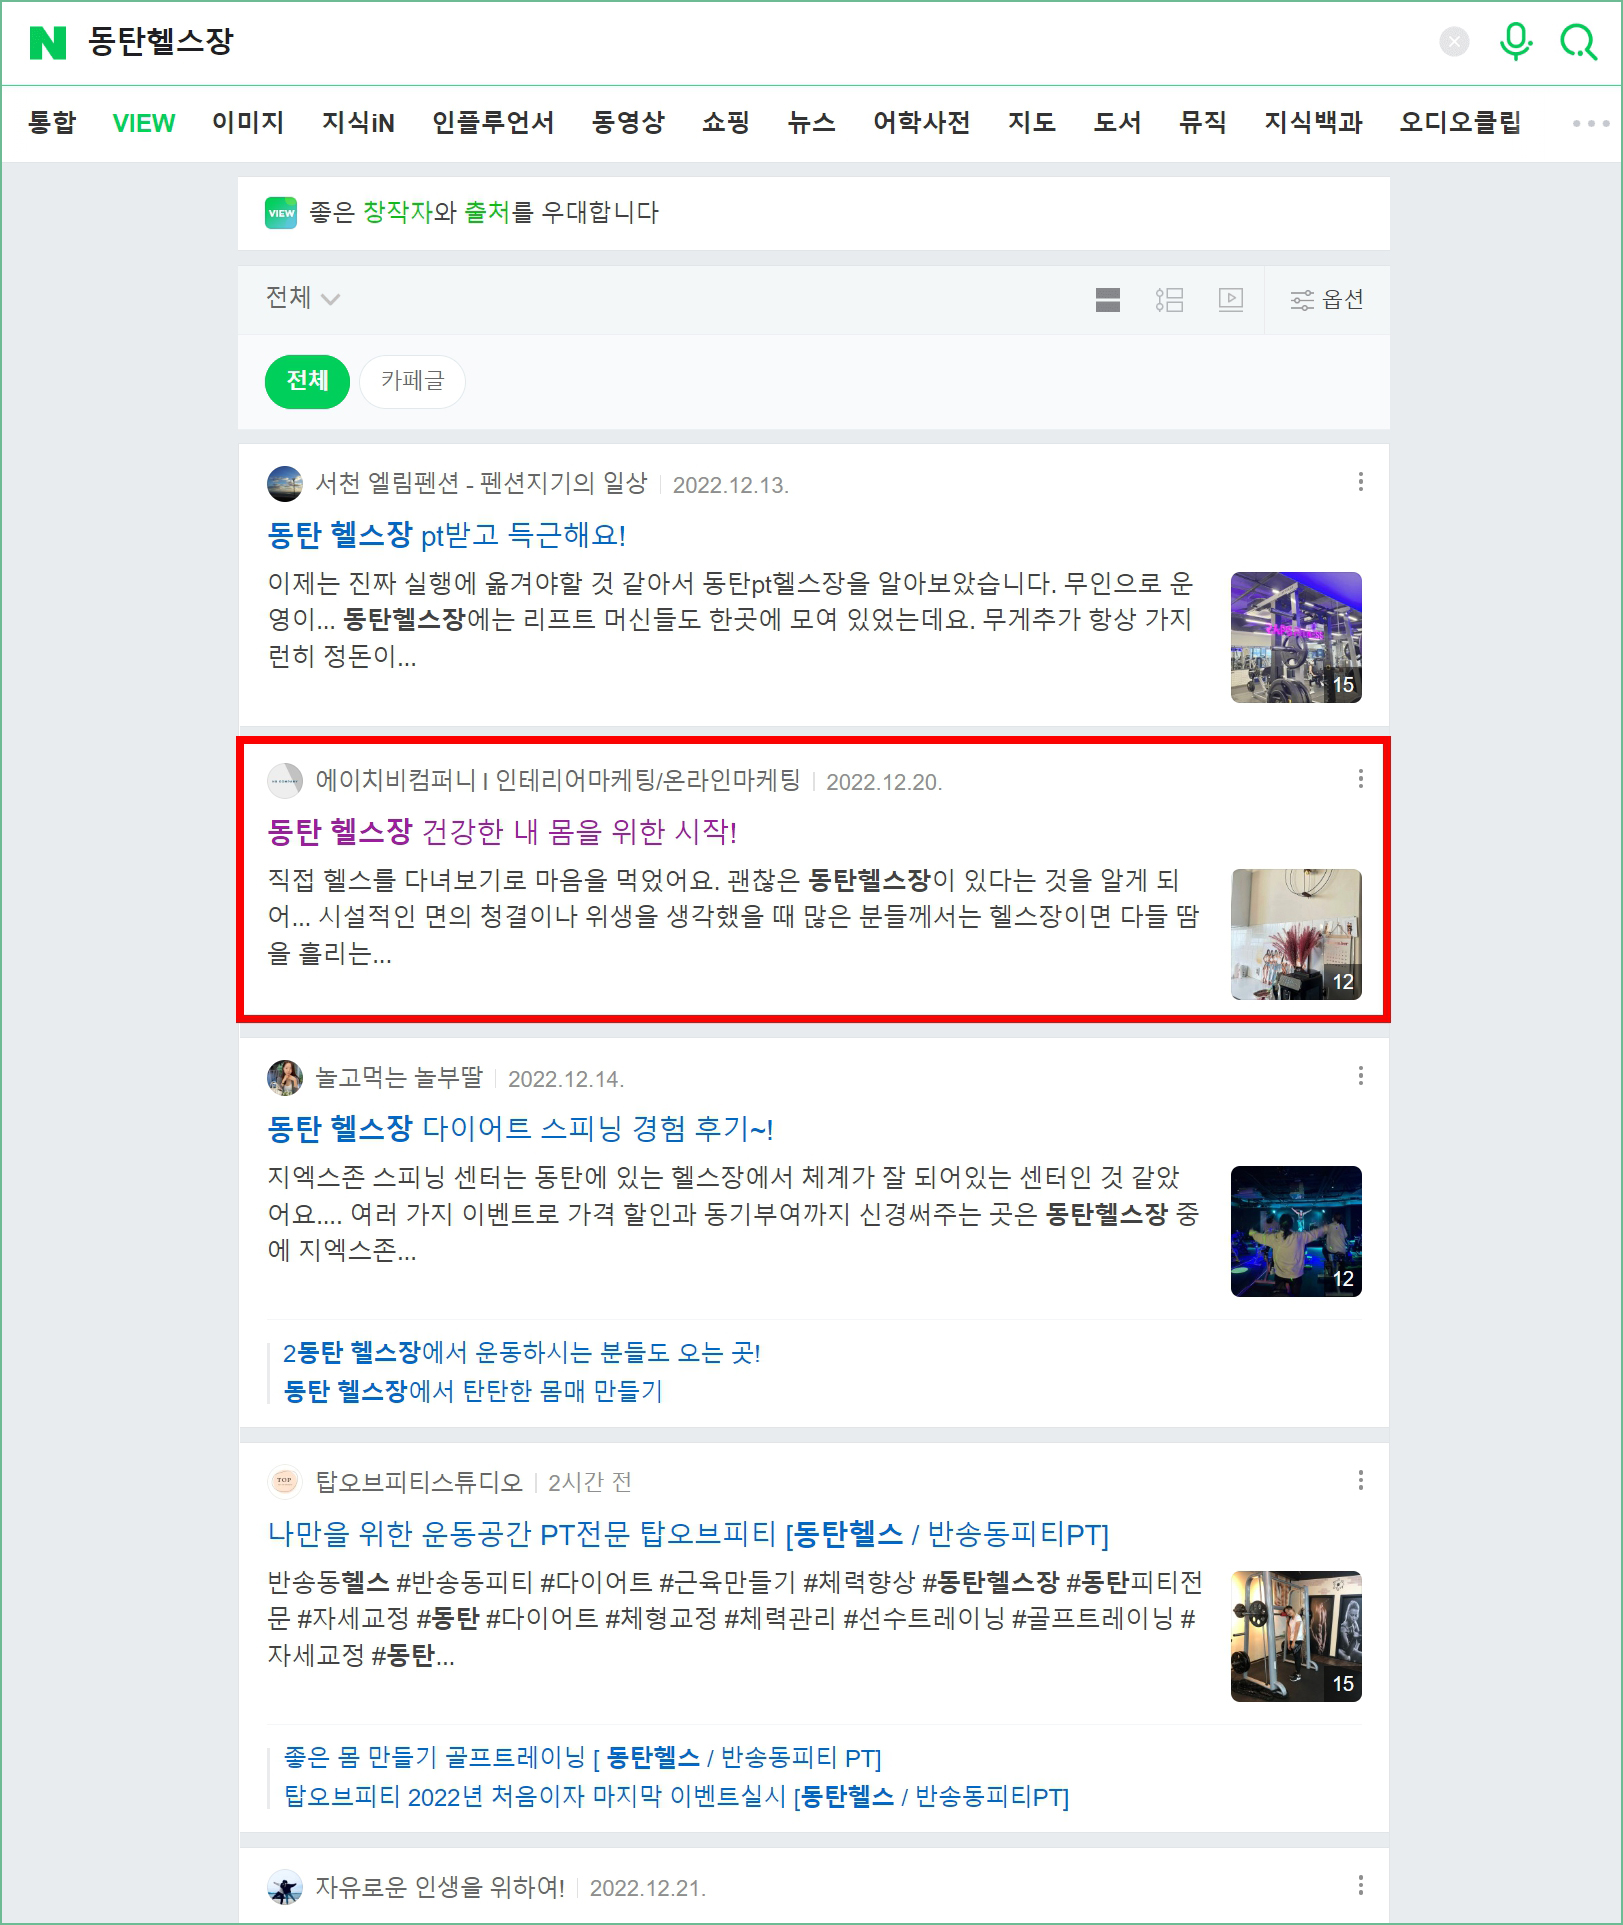The height and width of the screenshot is (1925, 1623).
Task: Open post 동탄 헬스장 pt받고 득근해요!
Action: [447, 535]
